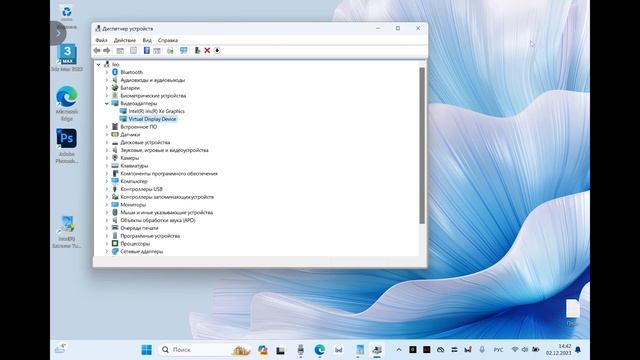This screenshot has width=640, height=360.
Task: Expand the Биометрические устройства category
Action: pos(107,96)
